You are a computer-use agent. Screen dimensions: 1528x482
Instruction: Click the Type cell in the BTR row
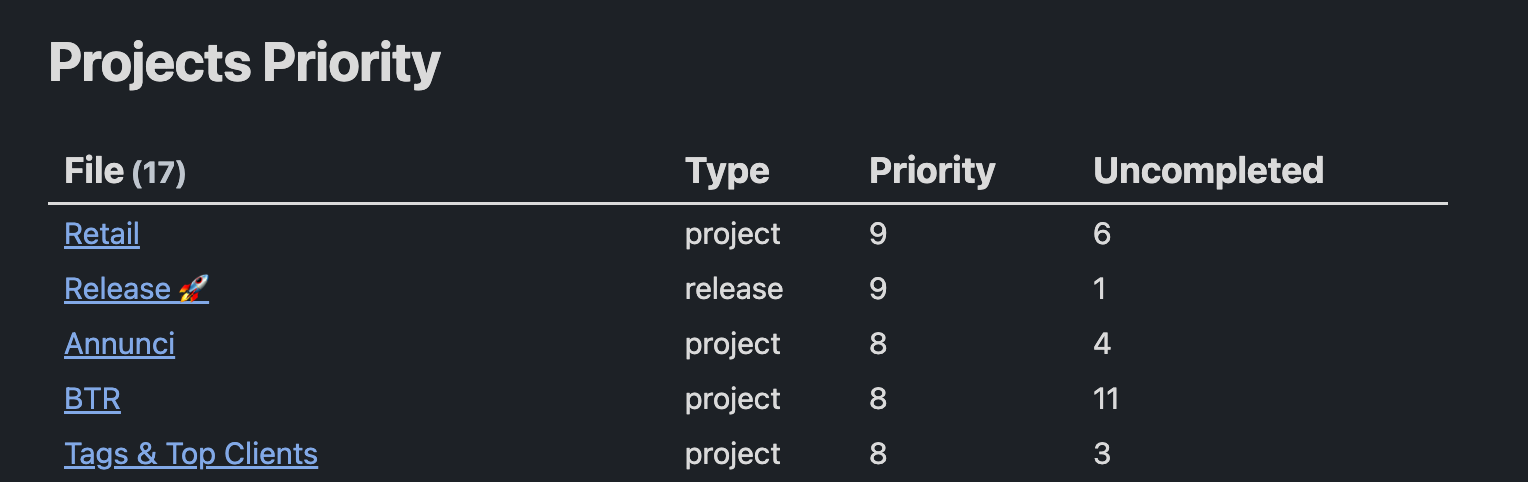tap(733, 399)
